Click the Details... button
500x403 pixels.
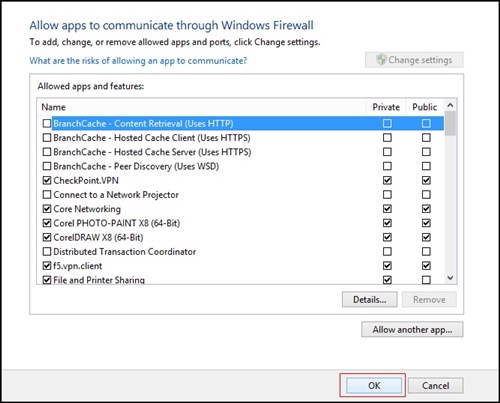[x=369, y=299]
